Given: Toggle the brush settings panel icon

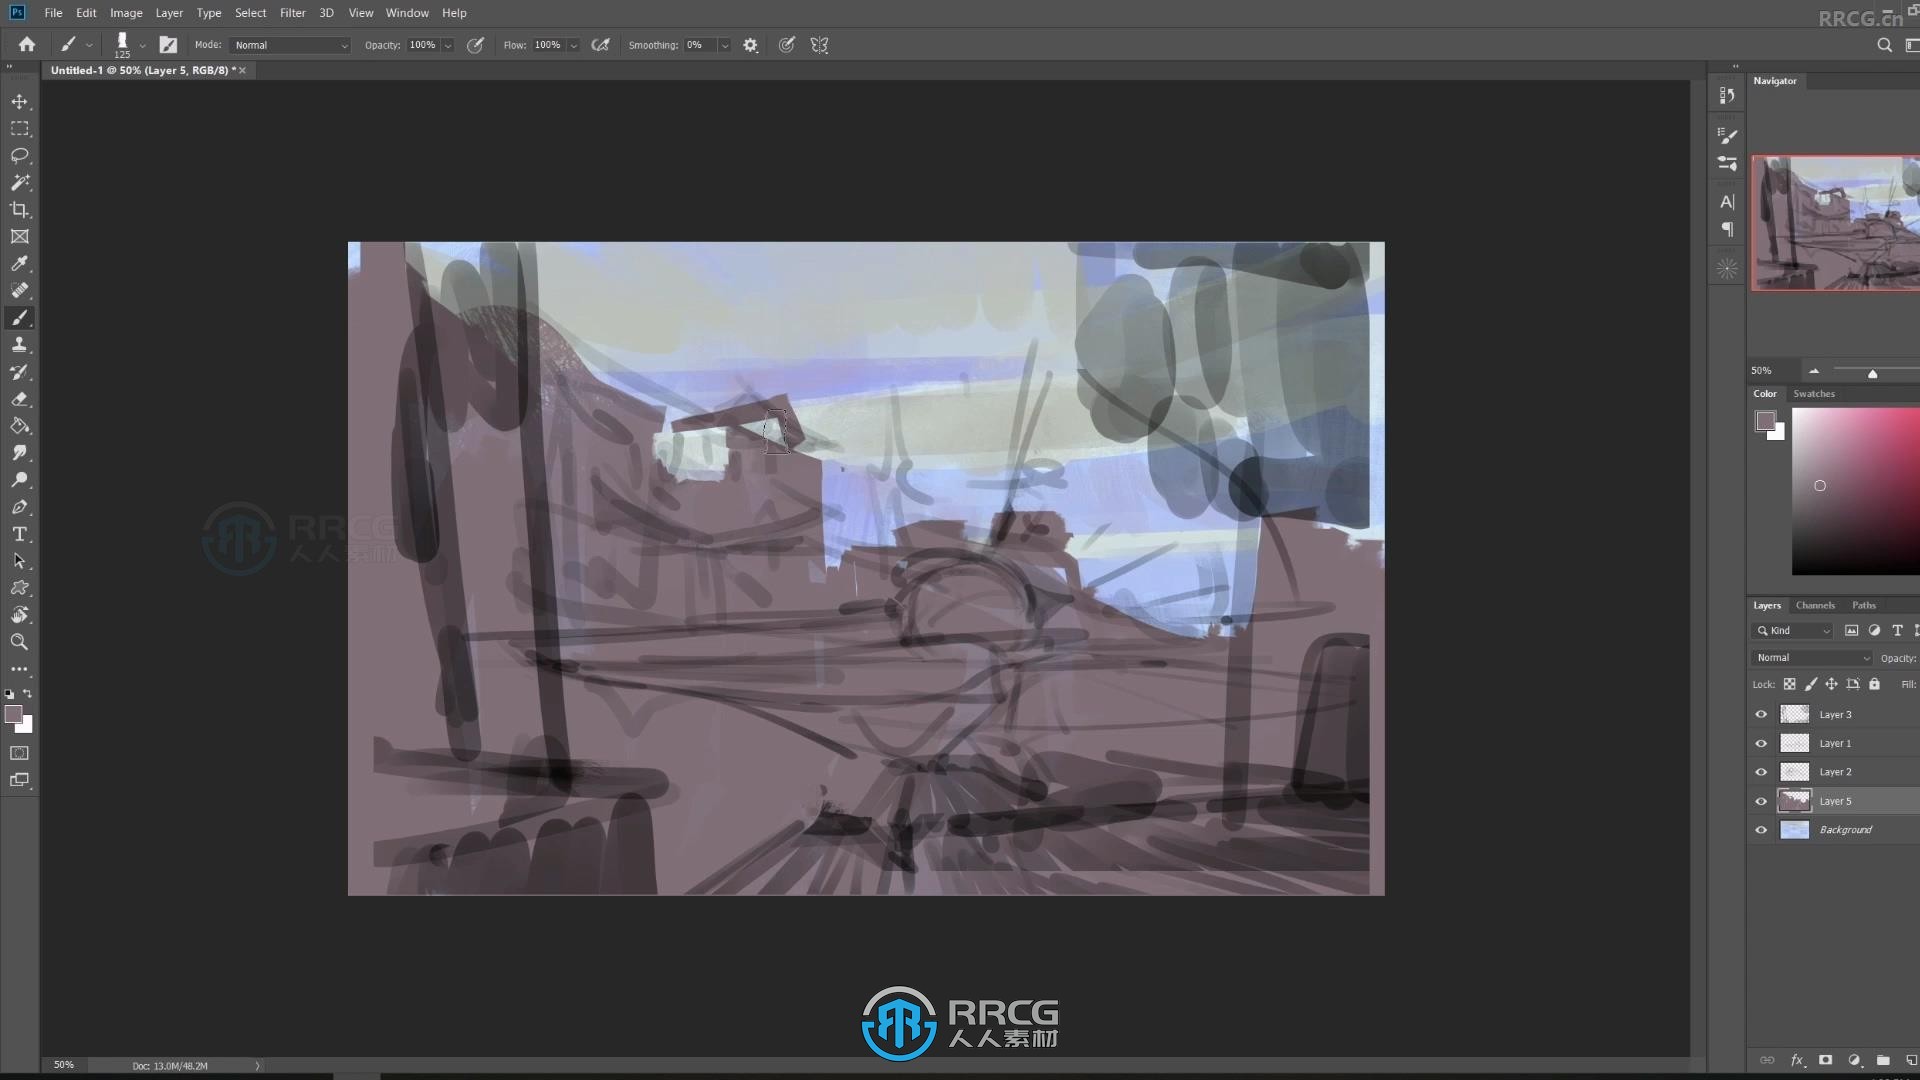Looking at the screenshot, I should [x=168, y=45].
